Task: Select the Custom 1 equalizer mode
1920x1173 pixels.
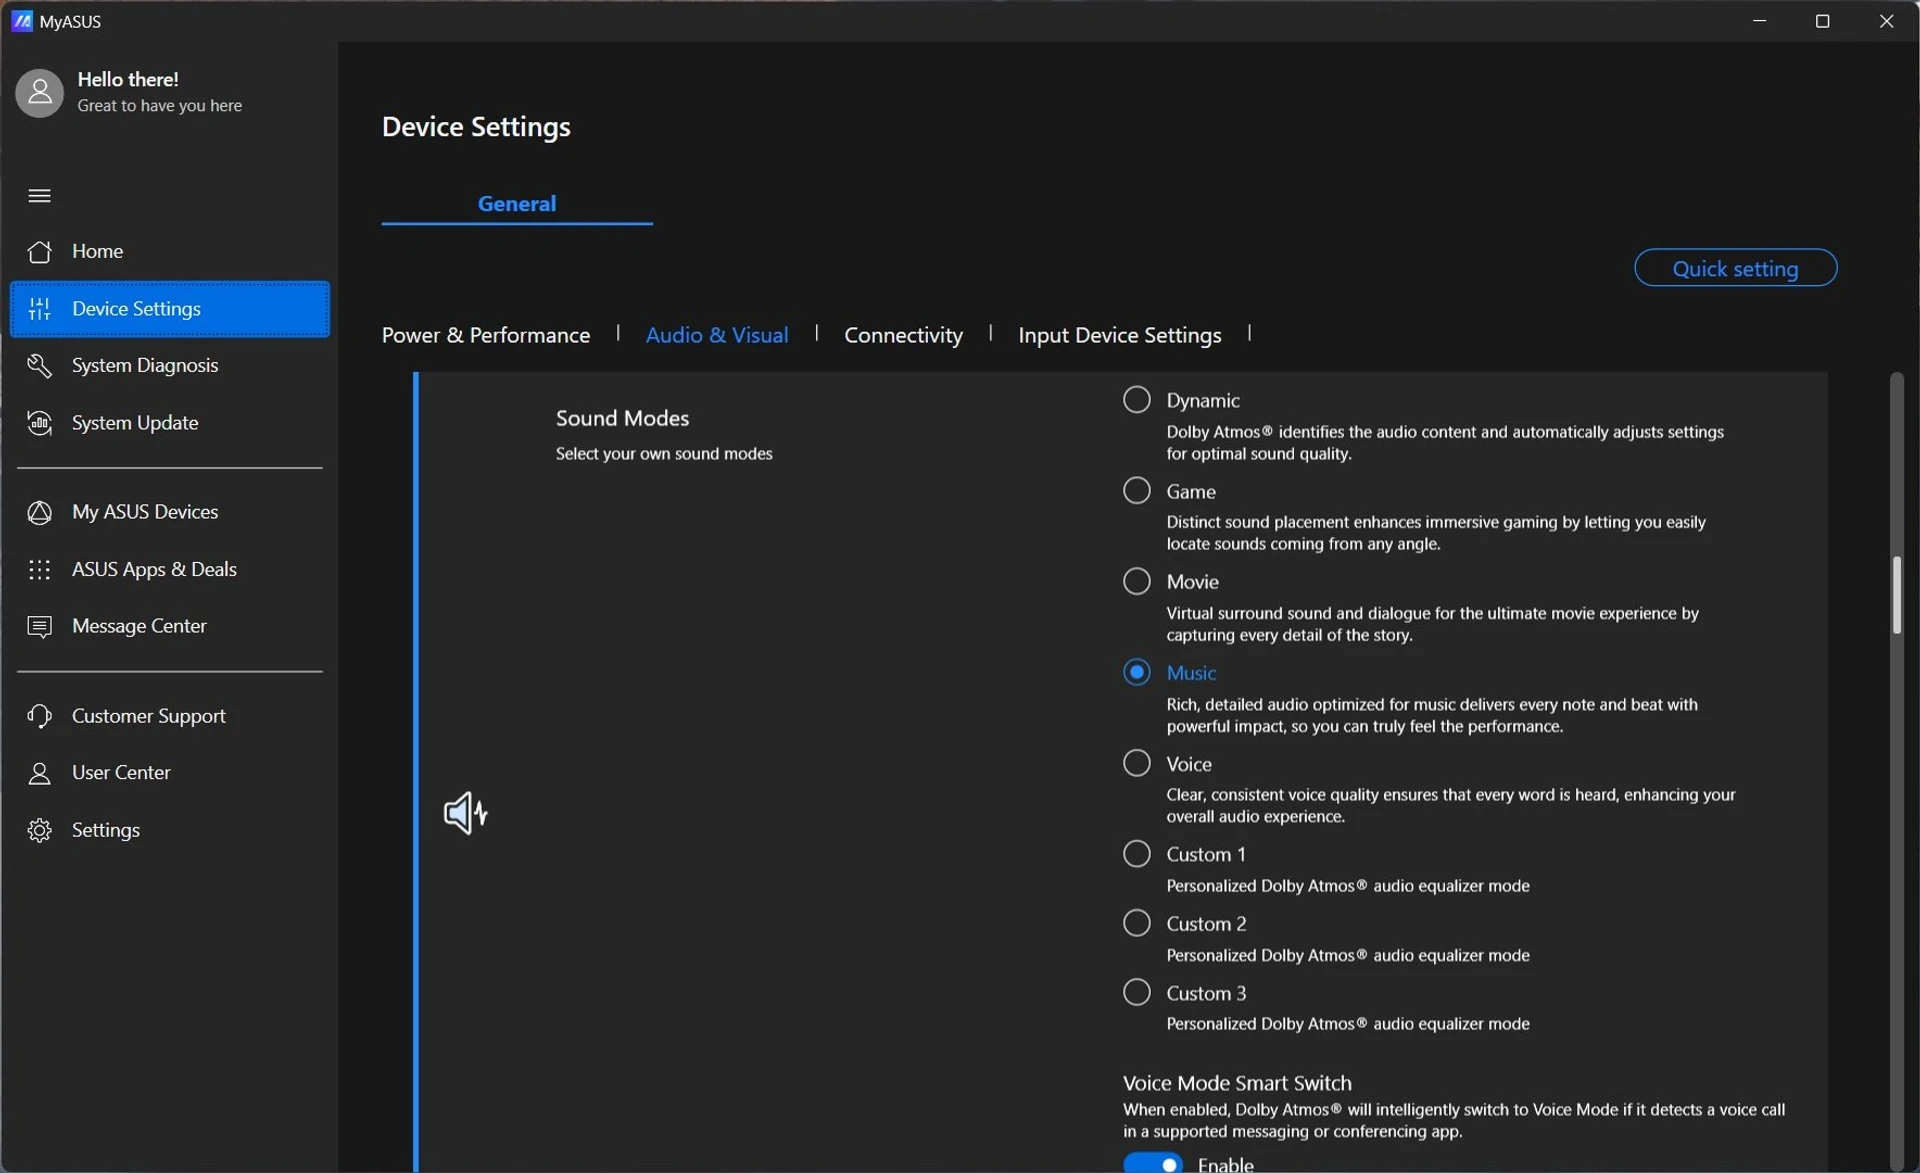Action: pyautogui.click(x=1137, y=853)
